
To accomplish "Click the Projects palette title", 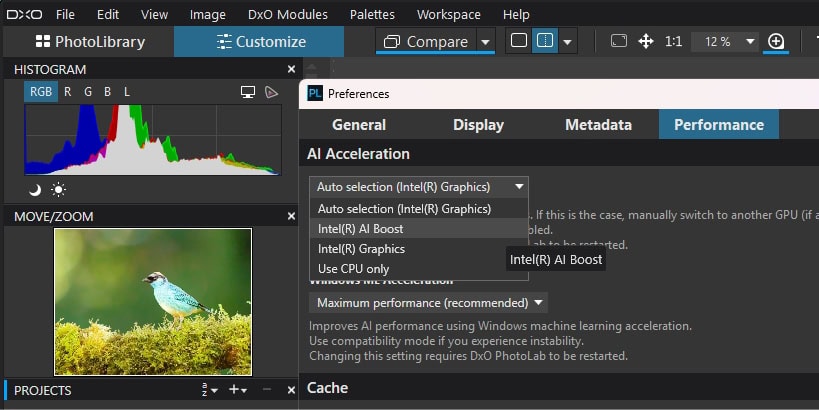I will click(x=43, y=390).
